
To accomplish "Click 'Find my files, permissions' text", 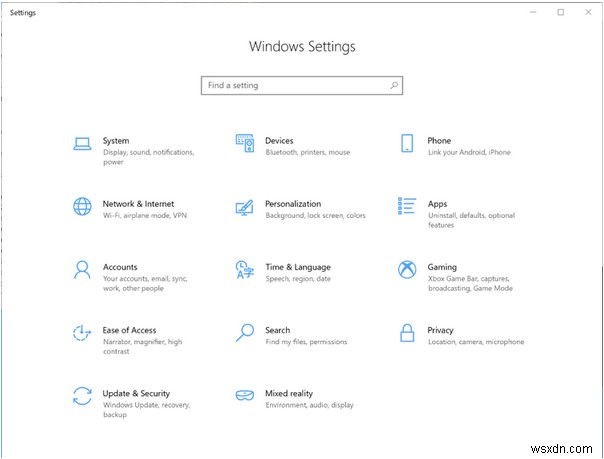I will pos(306,342).
